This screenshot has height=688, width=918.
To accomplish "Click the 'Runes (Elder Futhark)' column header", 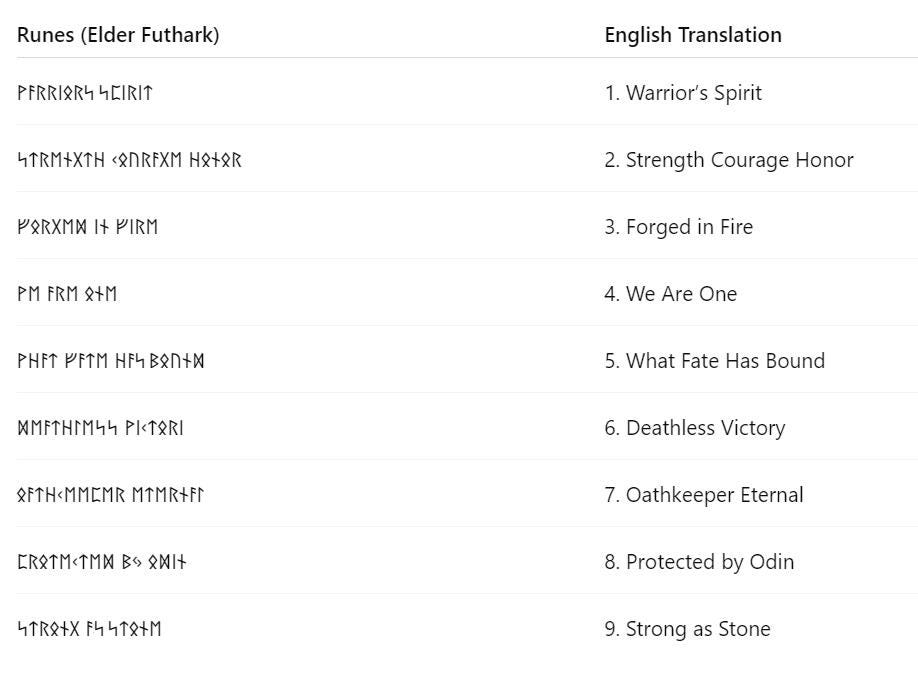I will 118,35.
